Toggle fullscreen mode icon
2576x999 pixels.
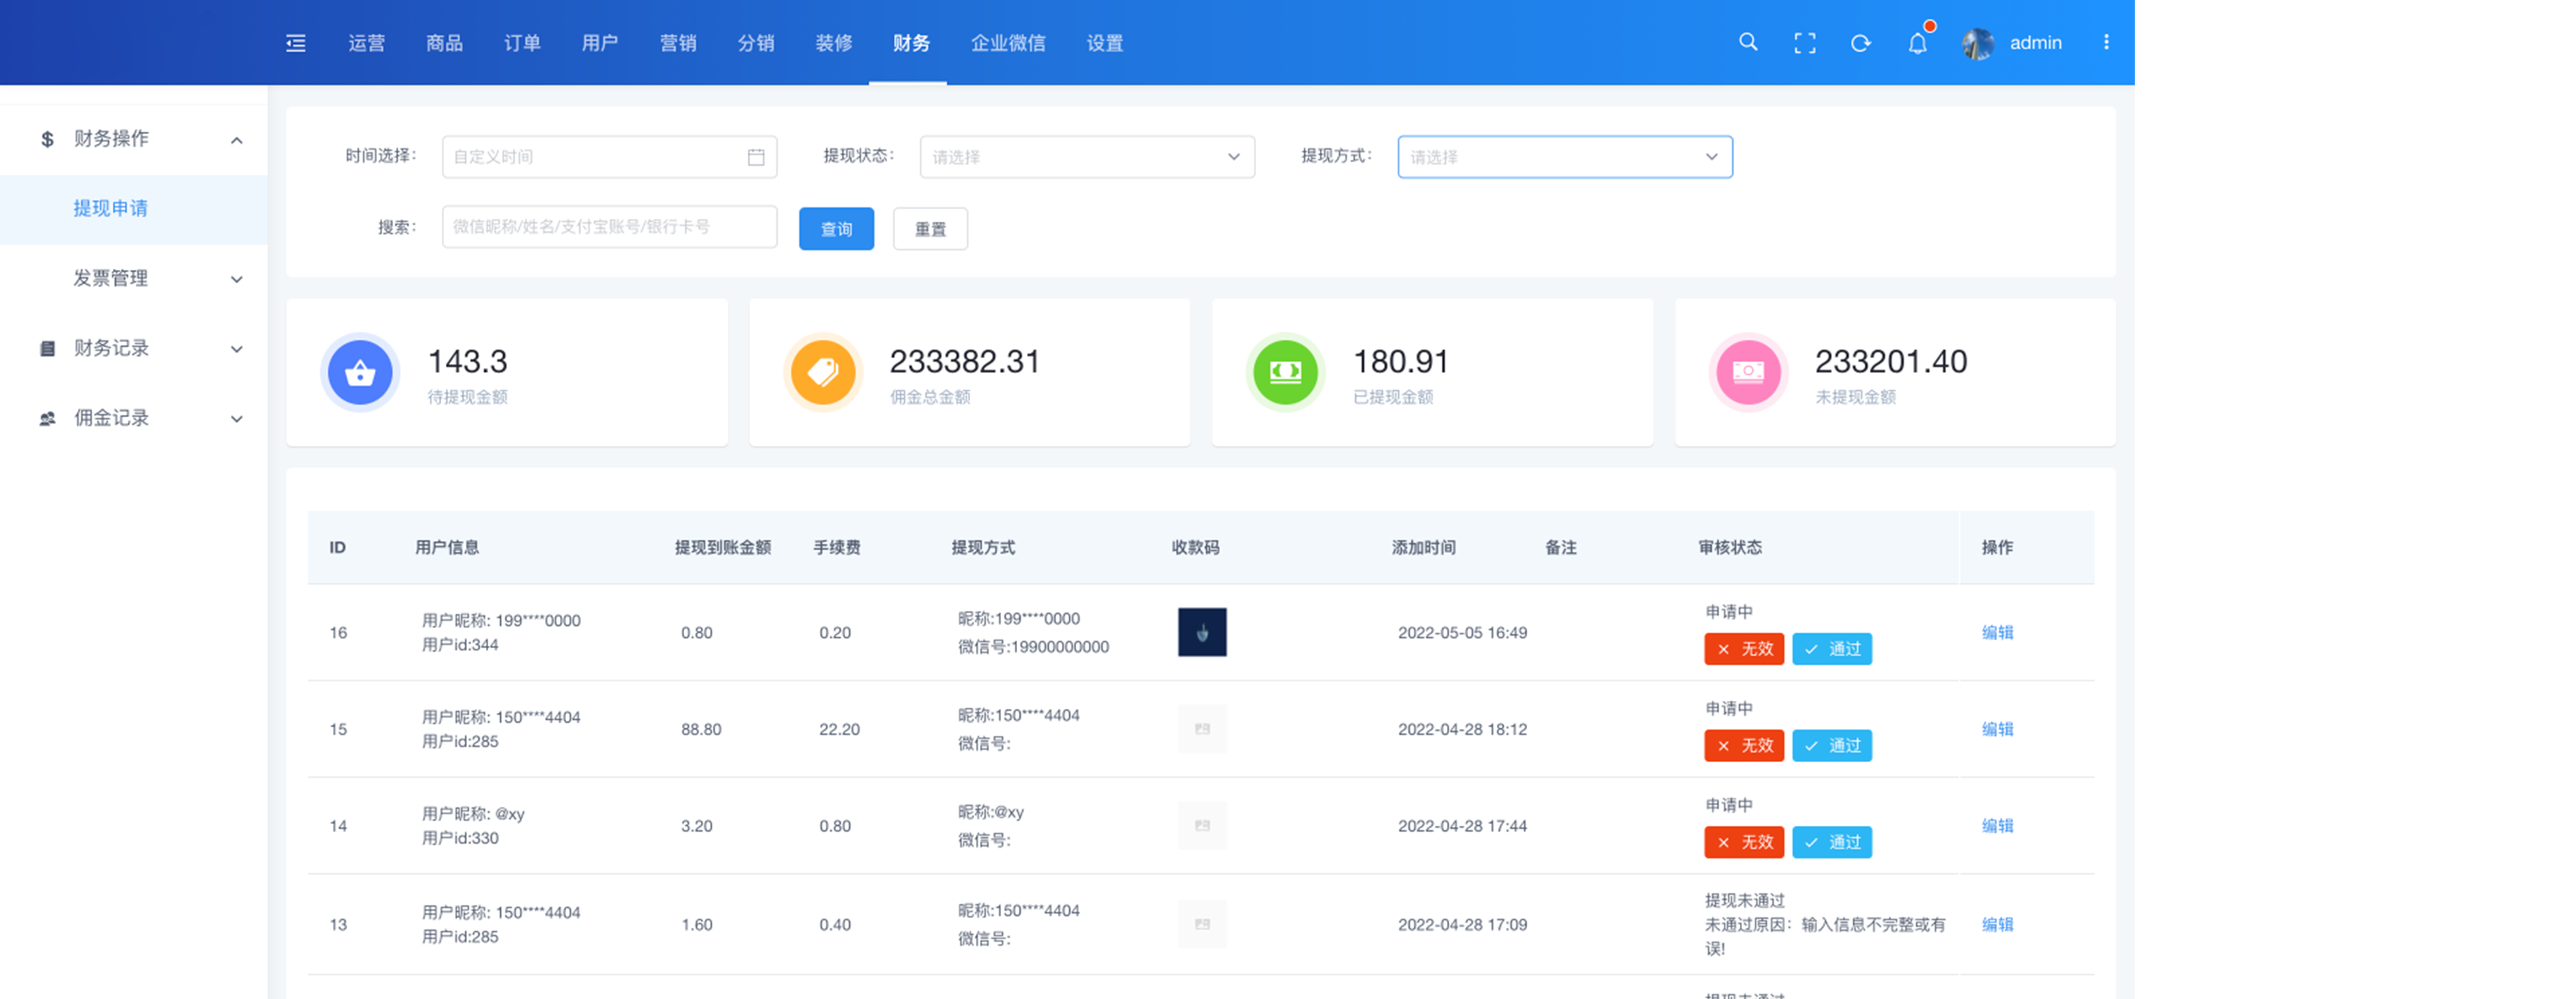pos(1804,43)
